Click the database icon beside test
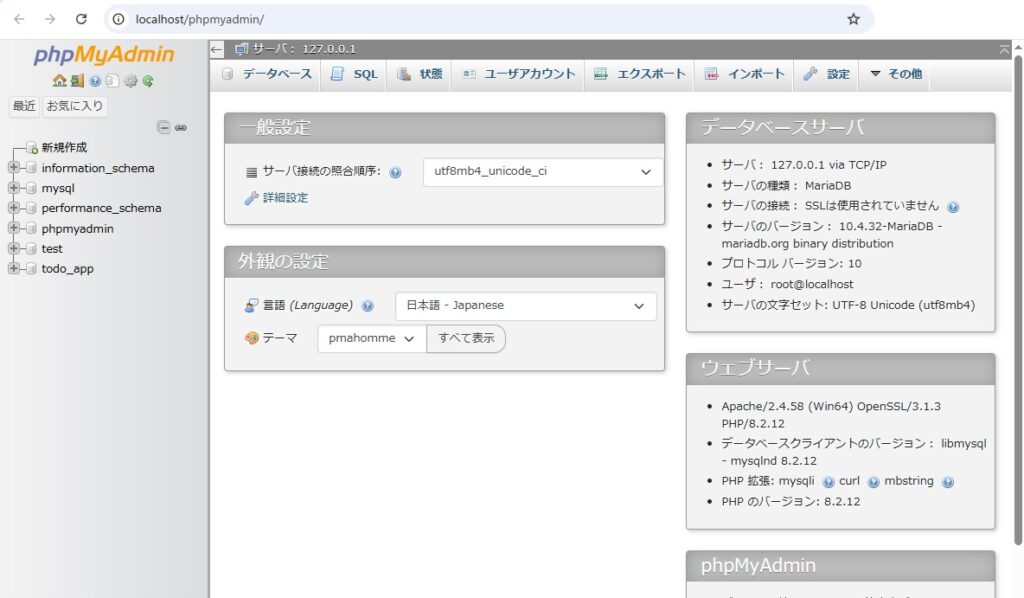1024x598 pixels. pos(31,249)
